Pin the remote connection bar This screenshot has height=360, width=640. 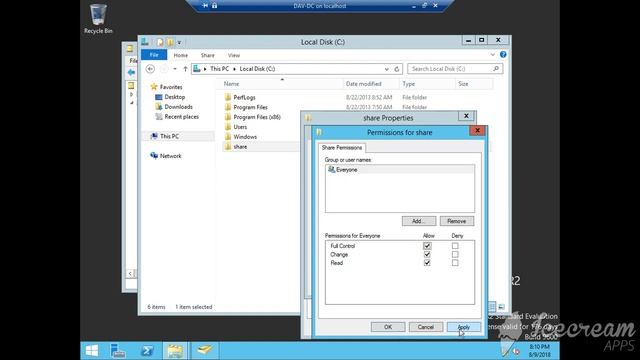tap(205, 6)
